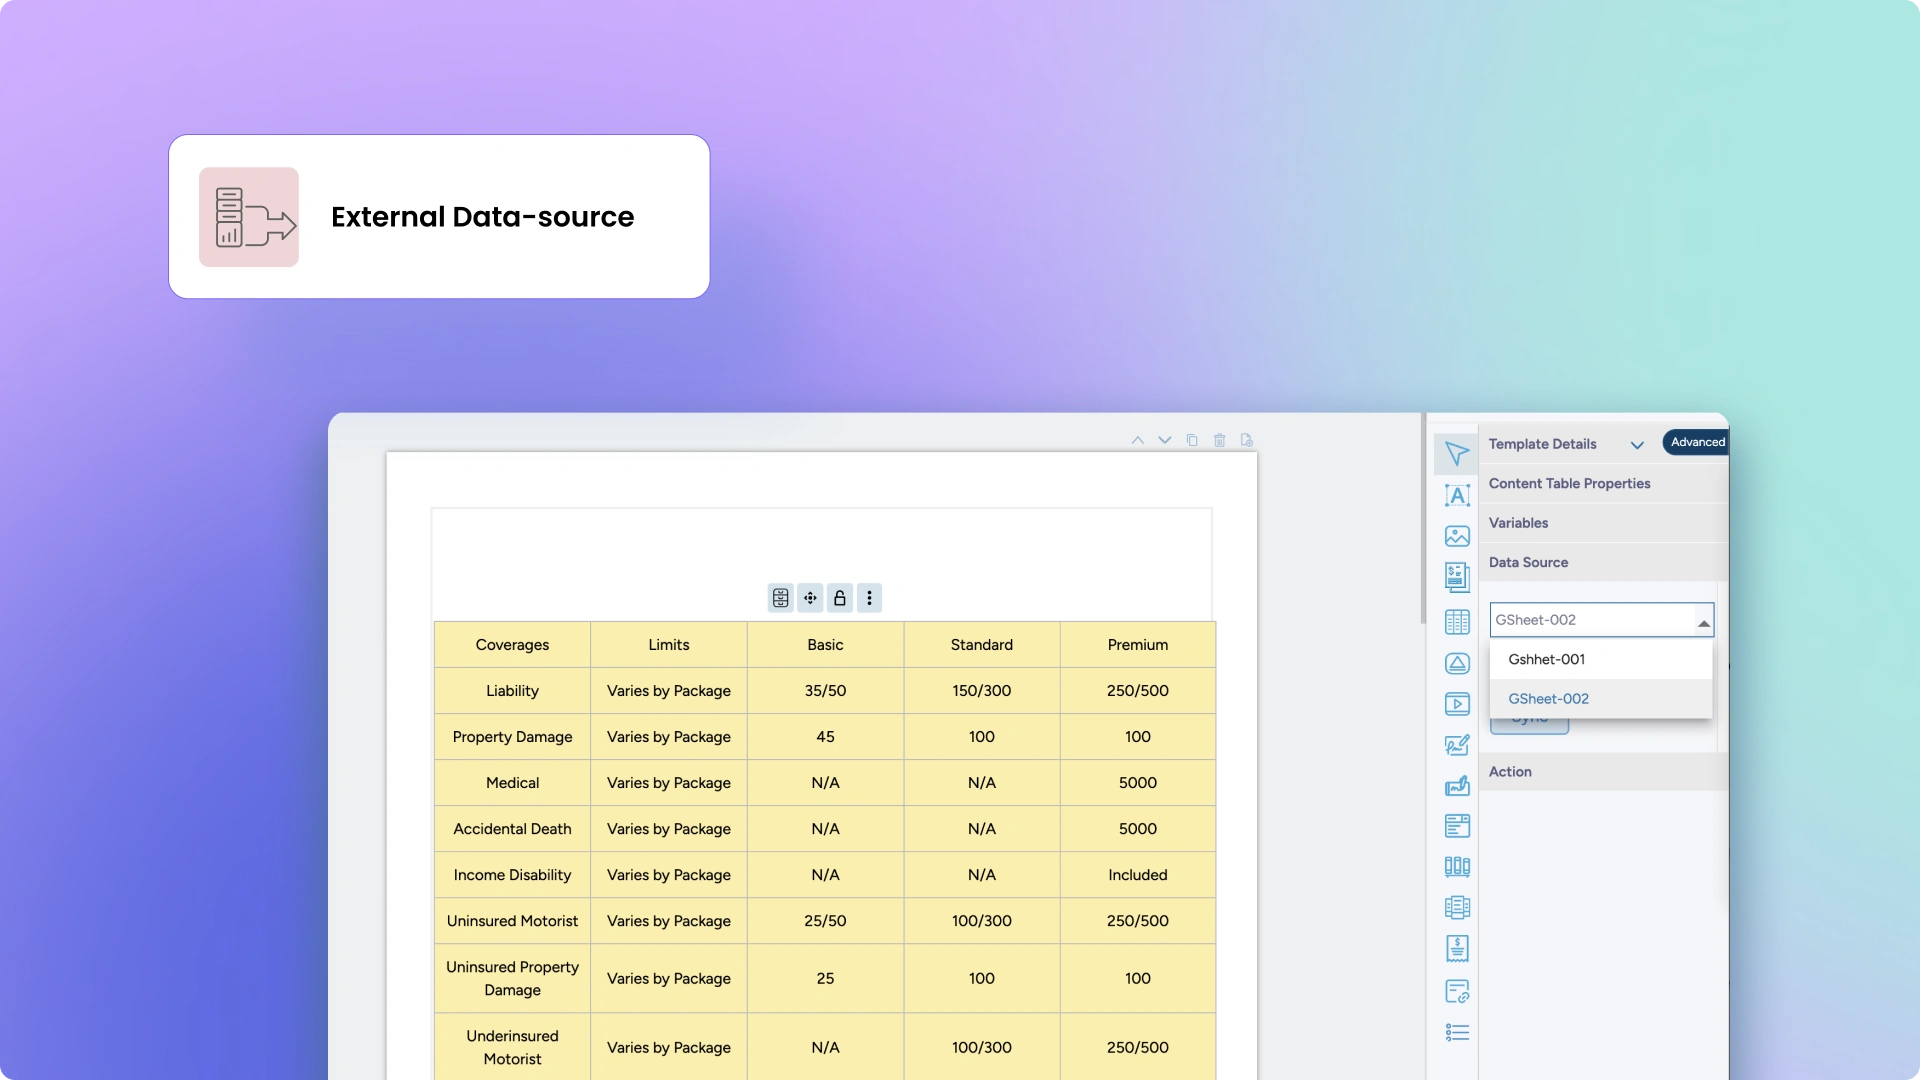The image size is (1920, 1080).
Task: Move page down with the down chevron
Action: coord(1165,440)
